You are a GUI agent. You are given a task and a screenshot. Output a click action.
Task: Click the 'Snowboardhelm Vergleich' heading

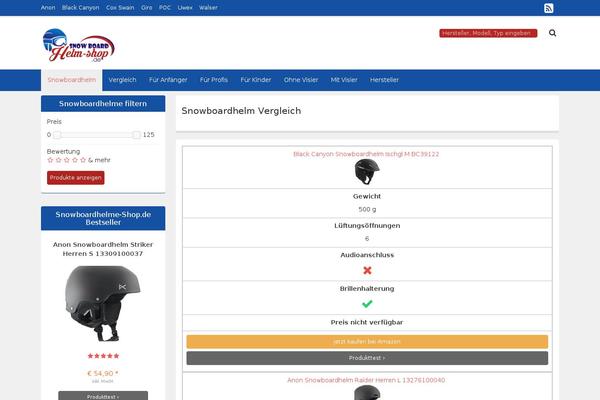(x=241, y=111)
